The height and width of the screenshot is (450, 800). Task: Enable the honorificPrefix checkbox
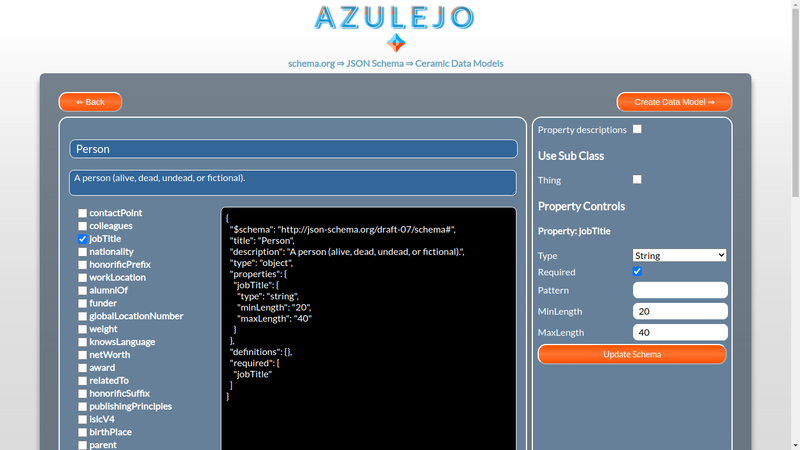[x=82, y=264]
